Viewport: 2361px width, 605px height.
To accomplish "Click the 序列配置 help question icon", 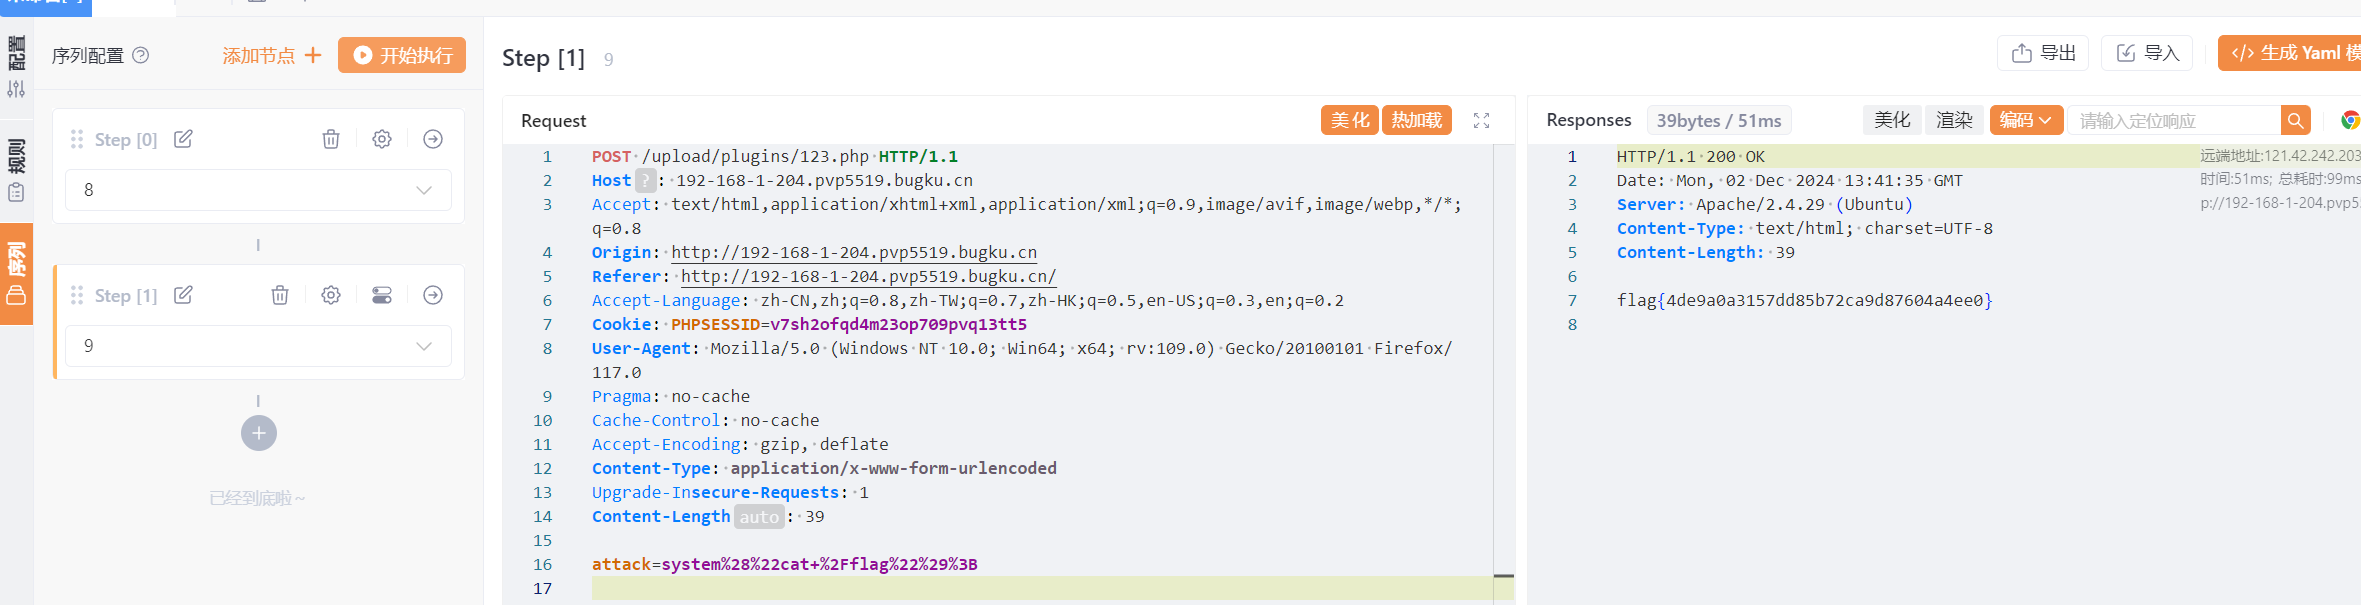I will 141,55.
